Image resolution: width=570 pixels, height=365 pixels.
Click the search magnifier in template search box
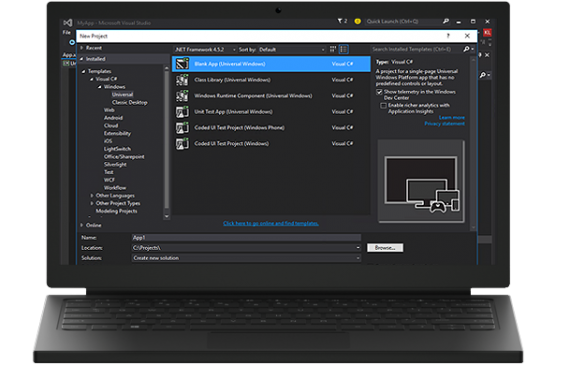466,49
